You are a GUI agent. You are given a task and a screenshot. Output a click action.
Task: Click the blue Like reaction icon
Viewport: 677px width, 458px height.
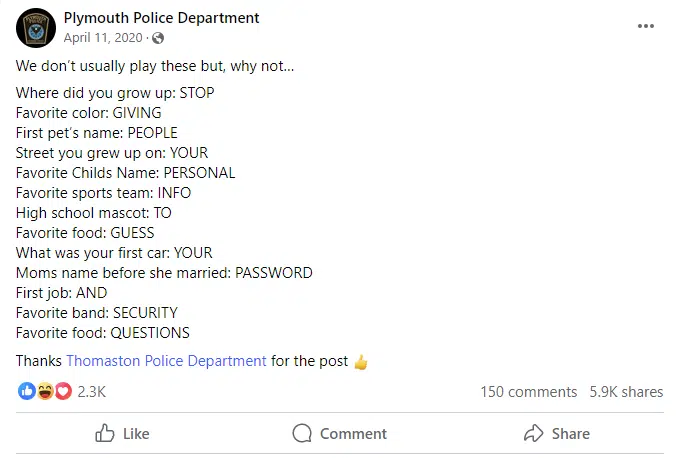(x=26, y=391)
